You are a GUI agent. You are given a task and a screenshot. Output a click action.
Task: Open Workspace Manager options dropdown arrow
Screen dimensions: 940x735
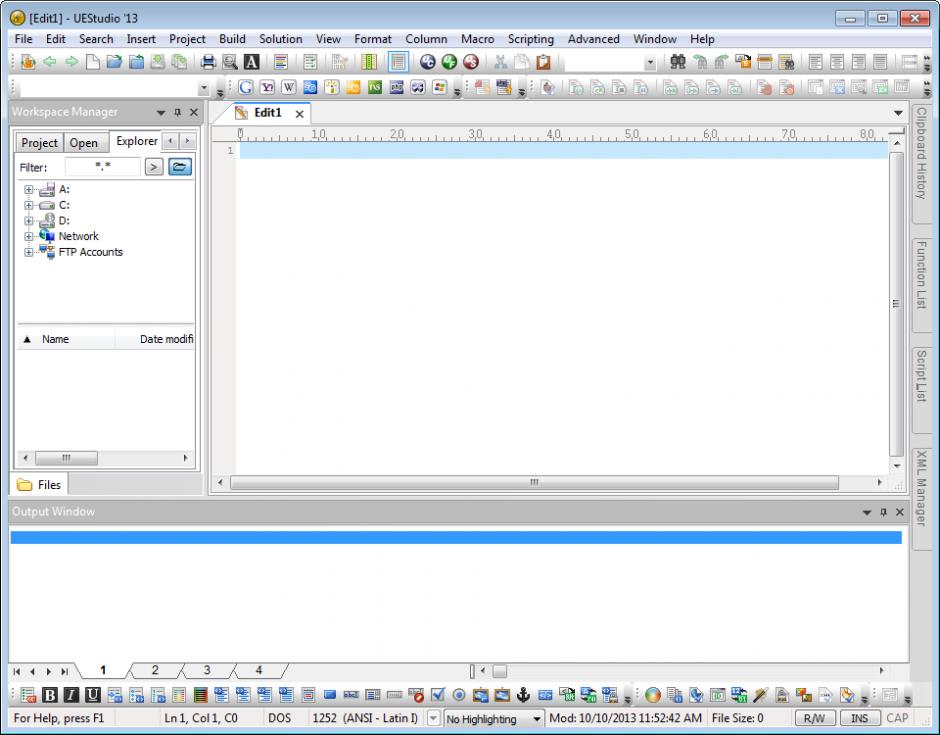pos(161,112)
